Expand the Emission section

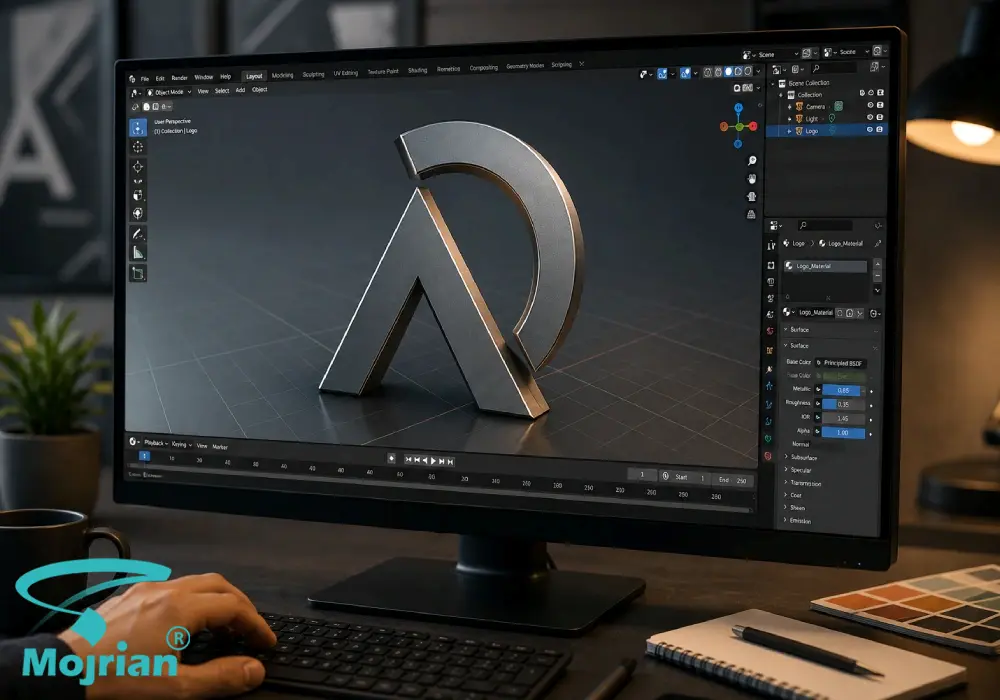[797, 521]
